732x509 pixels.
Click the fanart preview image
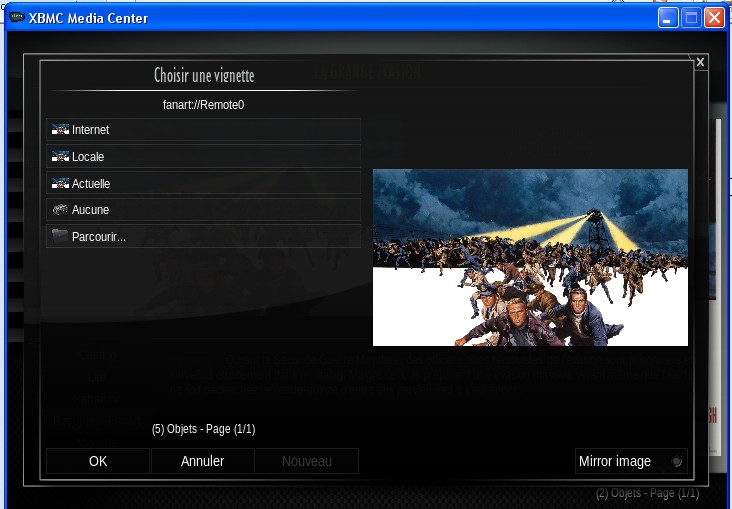(x=530, y=257)
